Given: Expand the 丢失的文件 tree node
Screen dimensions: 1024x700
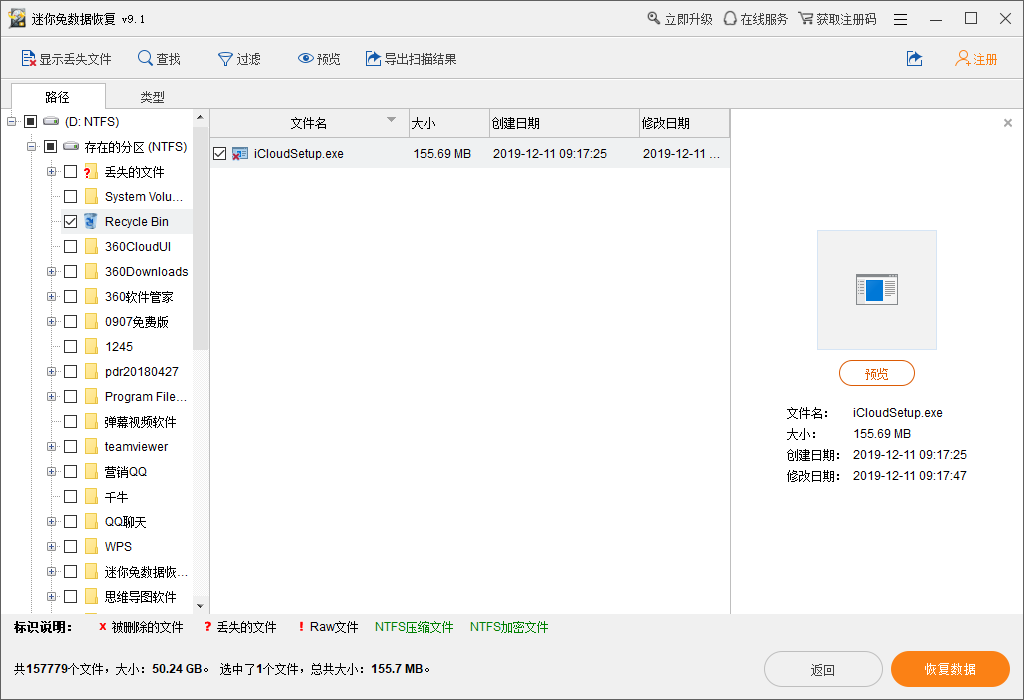Looking at the screenshot, I should pyautogui.click(x=51, y=172).
